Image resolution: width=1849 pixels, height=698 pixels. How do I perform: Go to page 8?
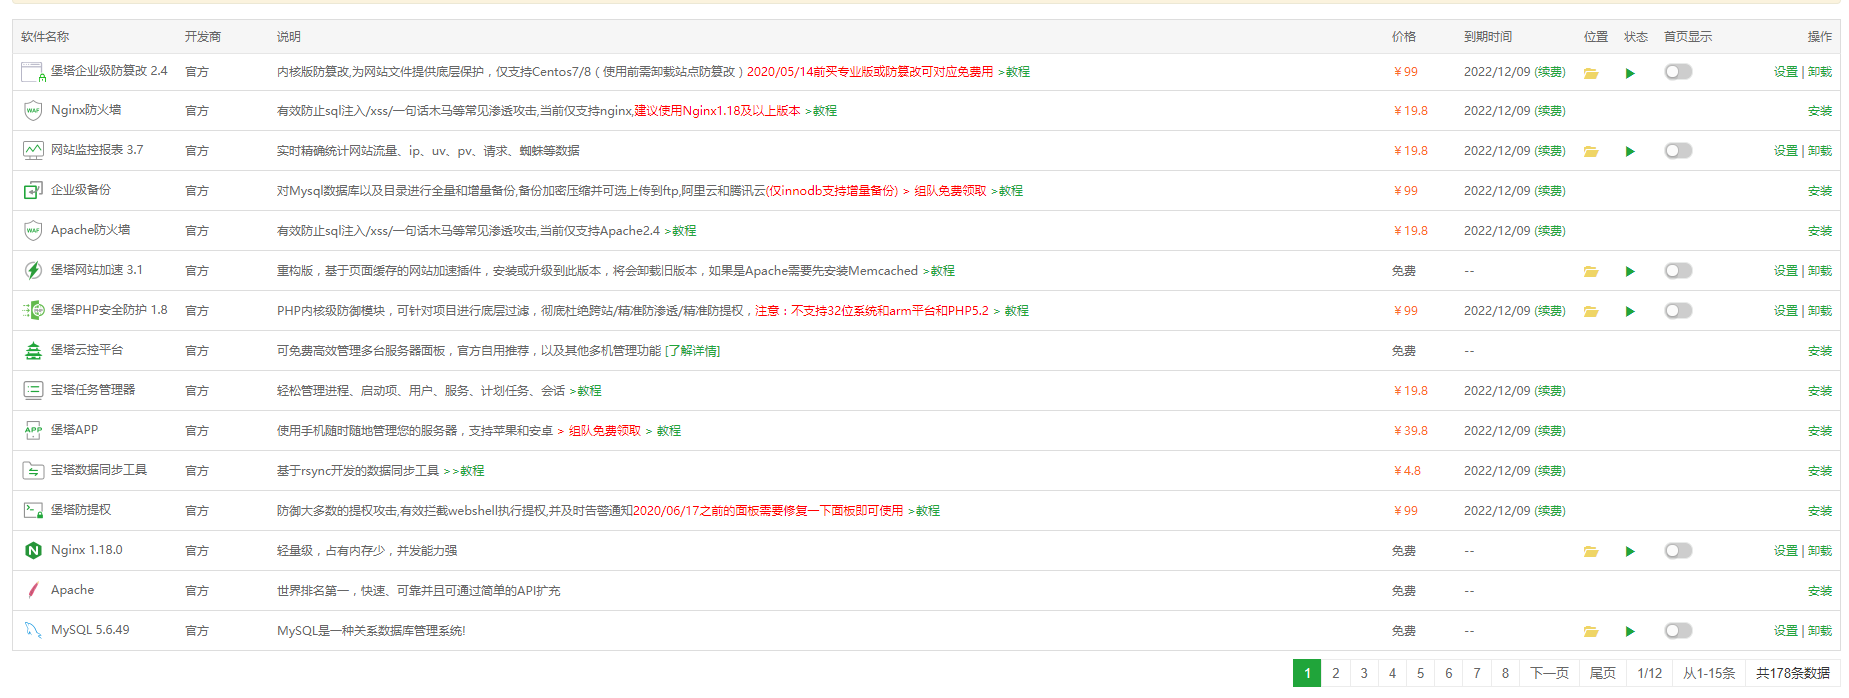(x=1505, y=673)
